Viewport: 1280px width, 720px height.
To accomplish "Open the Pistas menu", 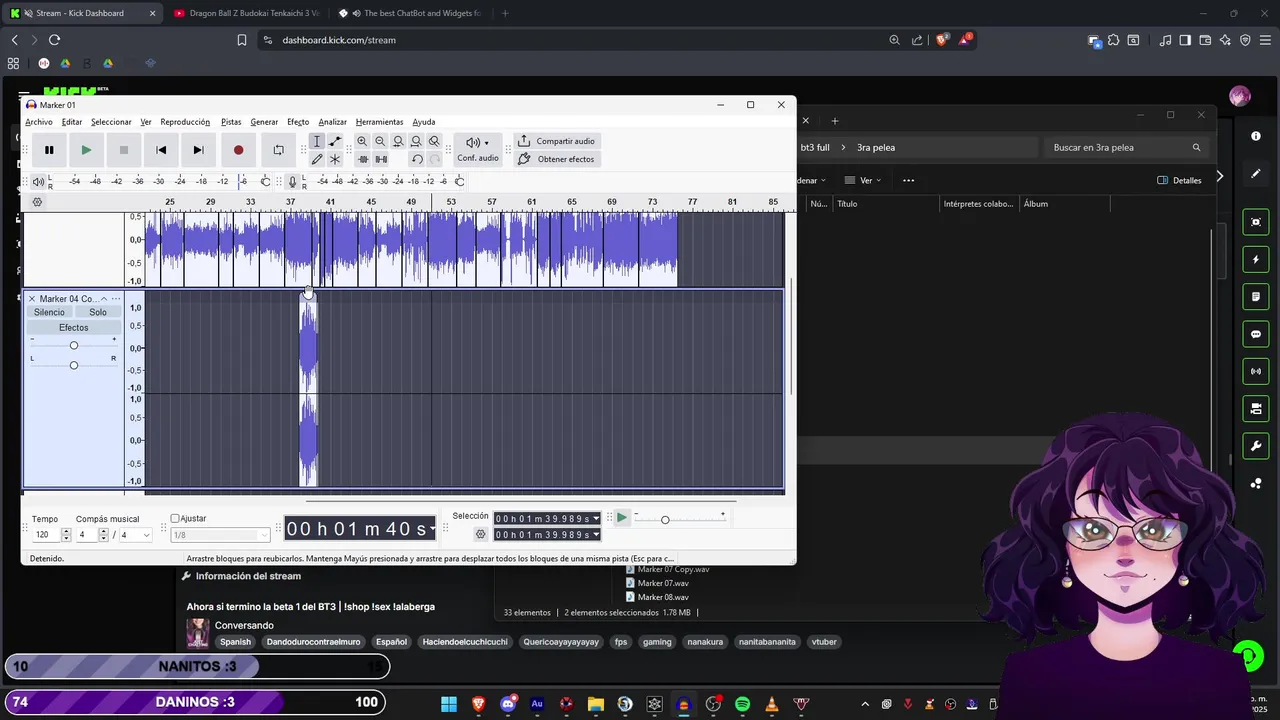I will click(231, 122).
